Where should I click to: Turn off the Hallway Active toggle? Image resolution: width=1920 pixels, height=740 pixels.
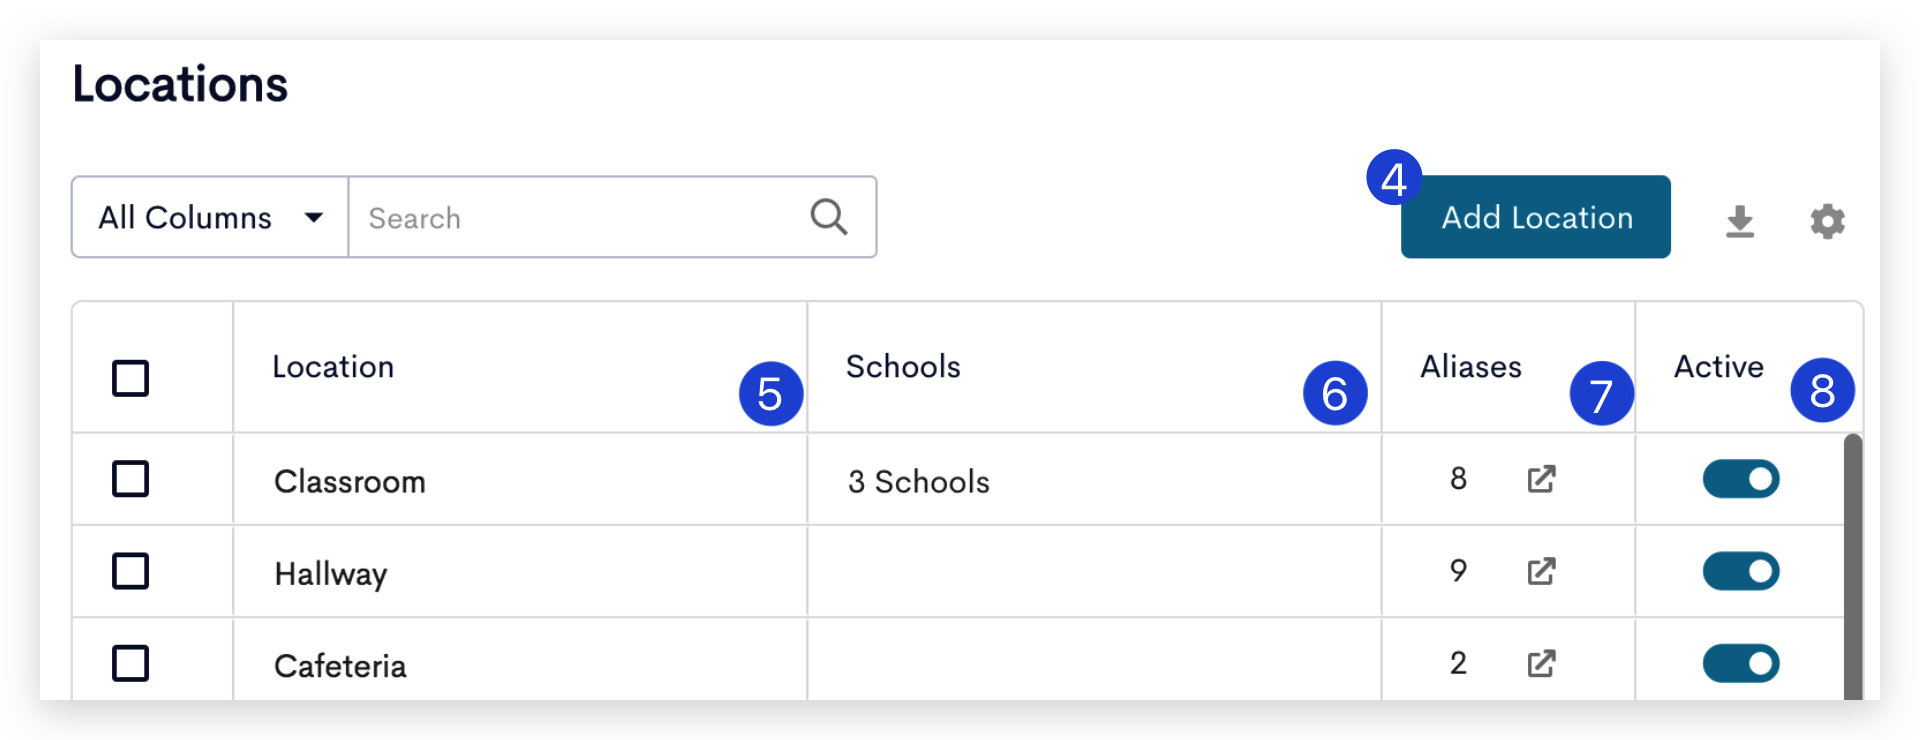(x=1741, y=571)
